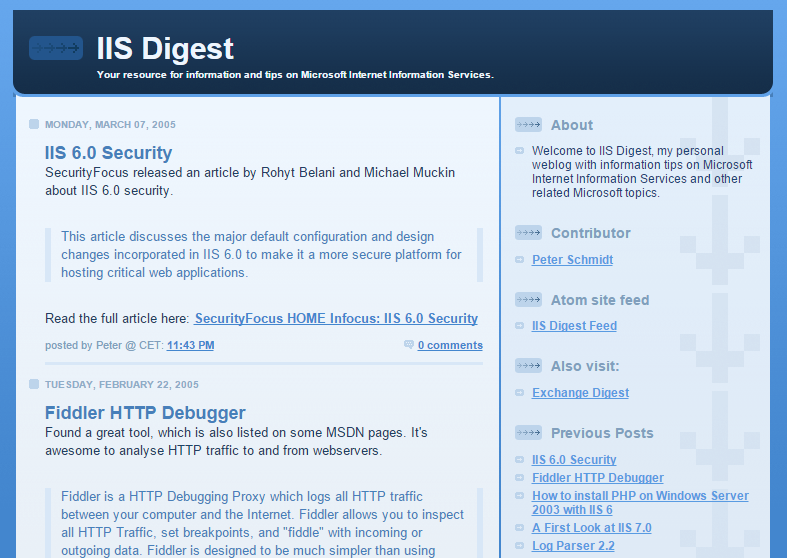
Task: Click the bullet icon next to Exchange Digest
Action: point(519,392)
